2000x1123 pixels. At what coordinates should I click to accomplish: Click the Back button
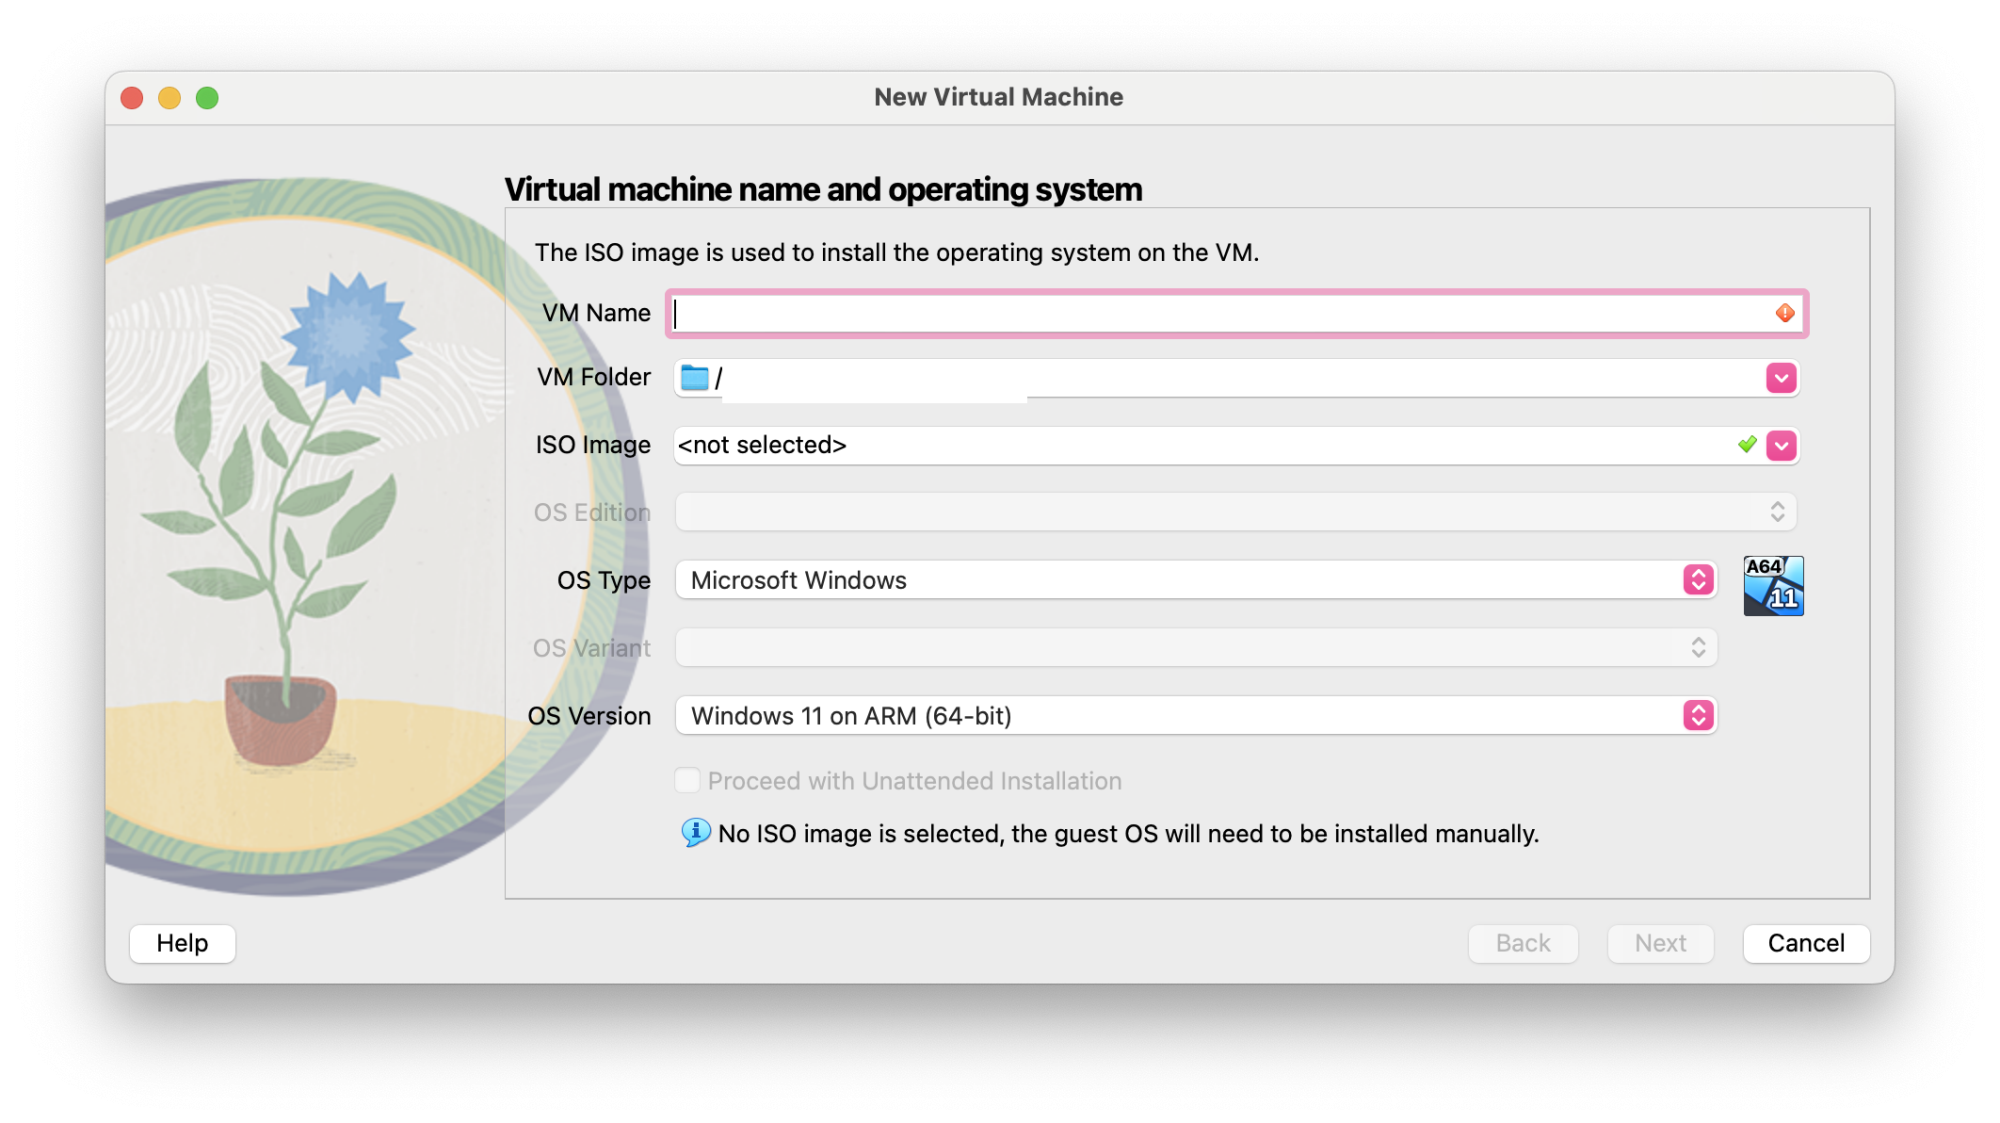tap(1522, 943)
